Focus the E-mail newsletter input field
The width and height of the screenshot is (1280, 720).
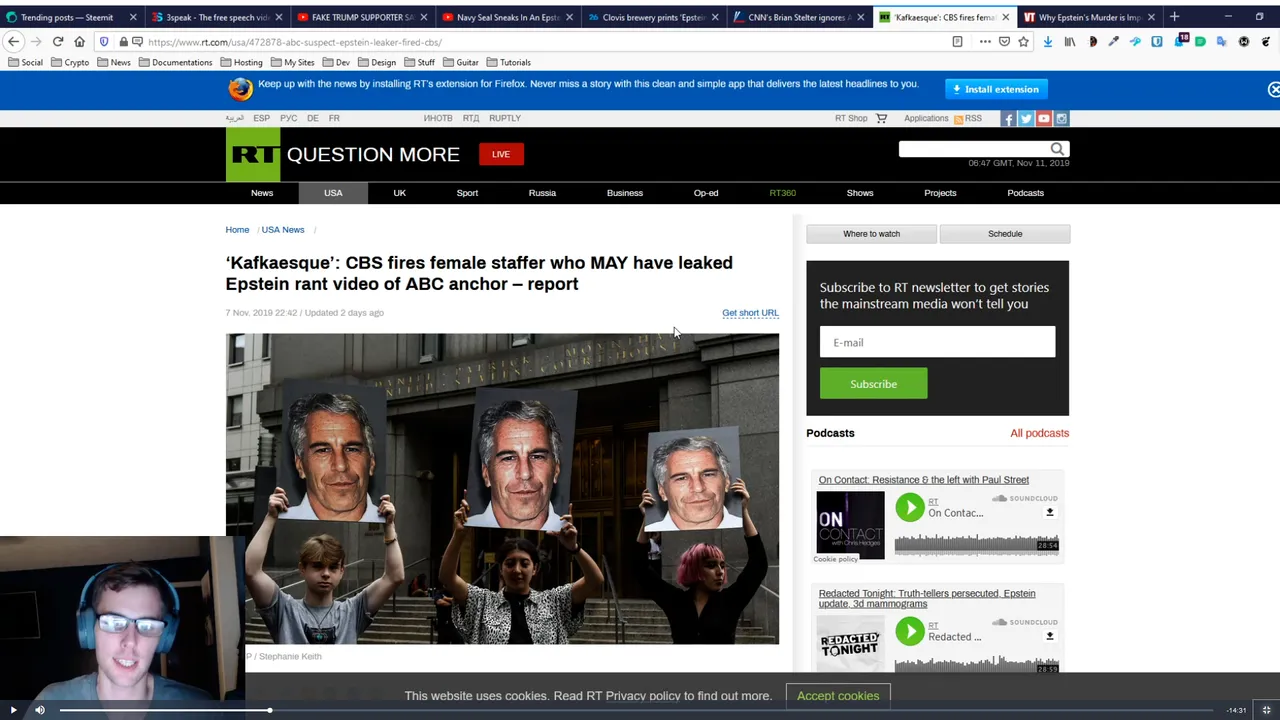point(937,342)
